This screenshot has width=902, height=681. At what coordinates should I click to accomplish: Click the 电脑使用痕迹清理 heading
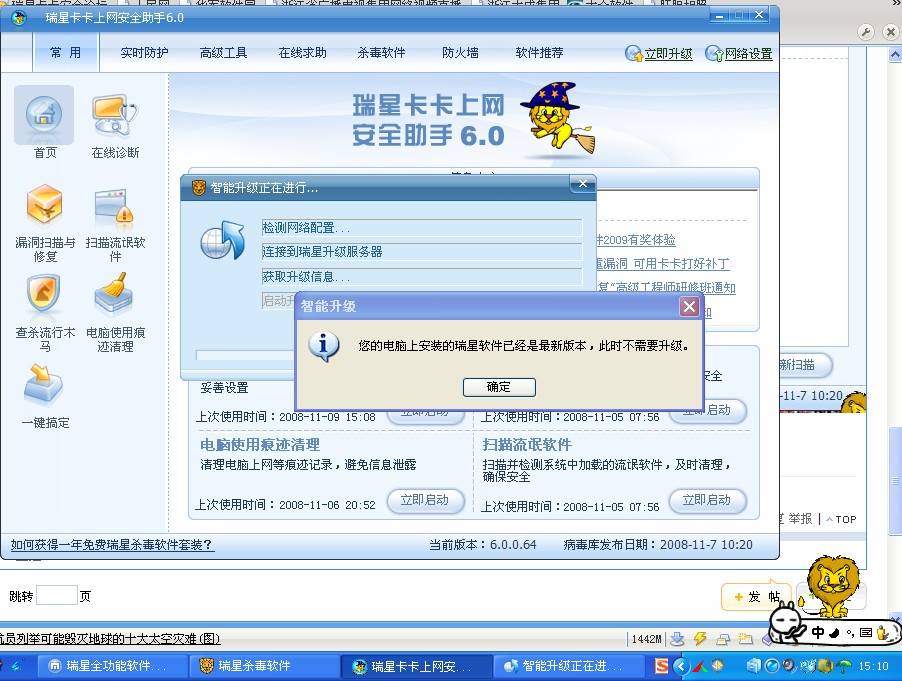pyautogui.click(x=259, y=445)
